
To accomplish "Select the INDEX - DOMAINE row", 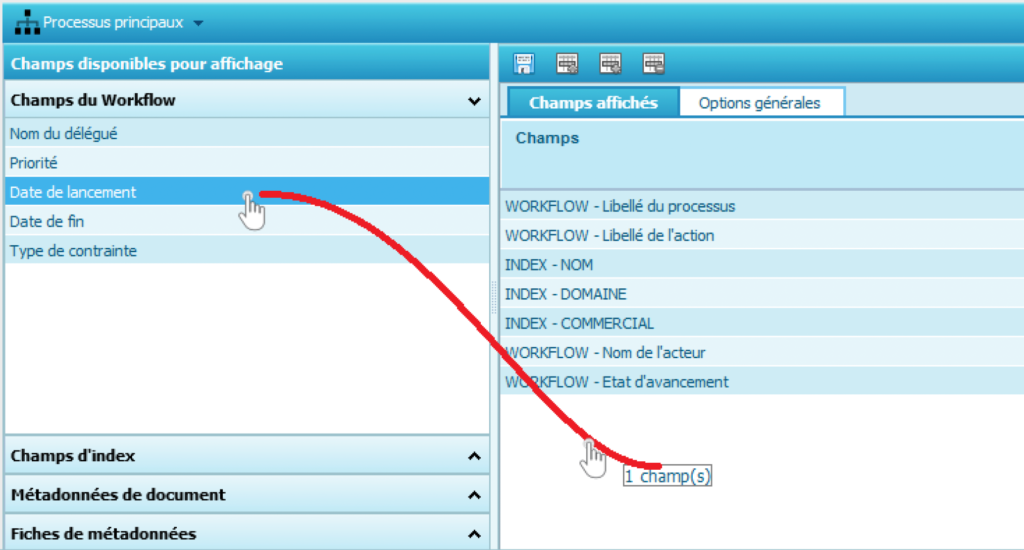I will coord(566,294).
